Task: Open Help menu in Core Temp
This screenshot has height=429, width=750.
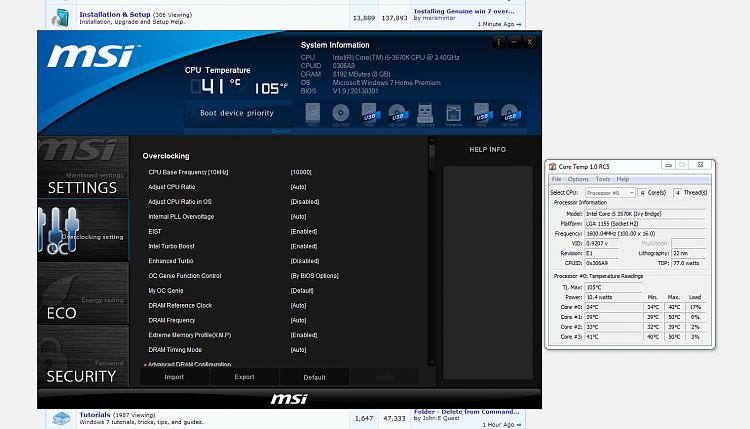Action: 622,179
